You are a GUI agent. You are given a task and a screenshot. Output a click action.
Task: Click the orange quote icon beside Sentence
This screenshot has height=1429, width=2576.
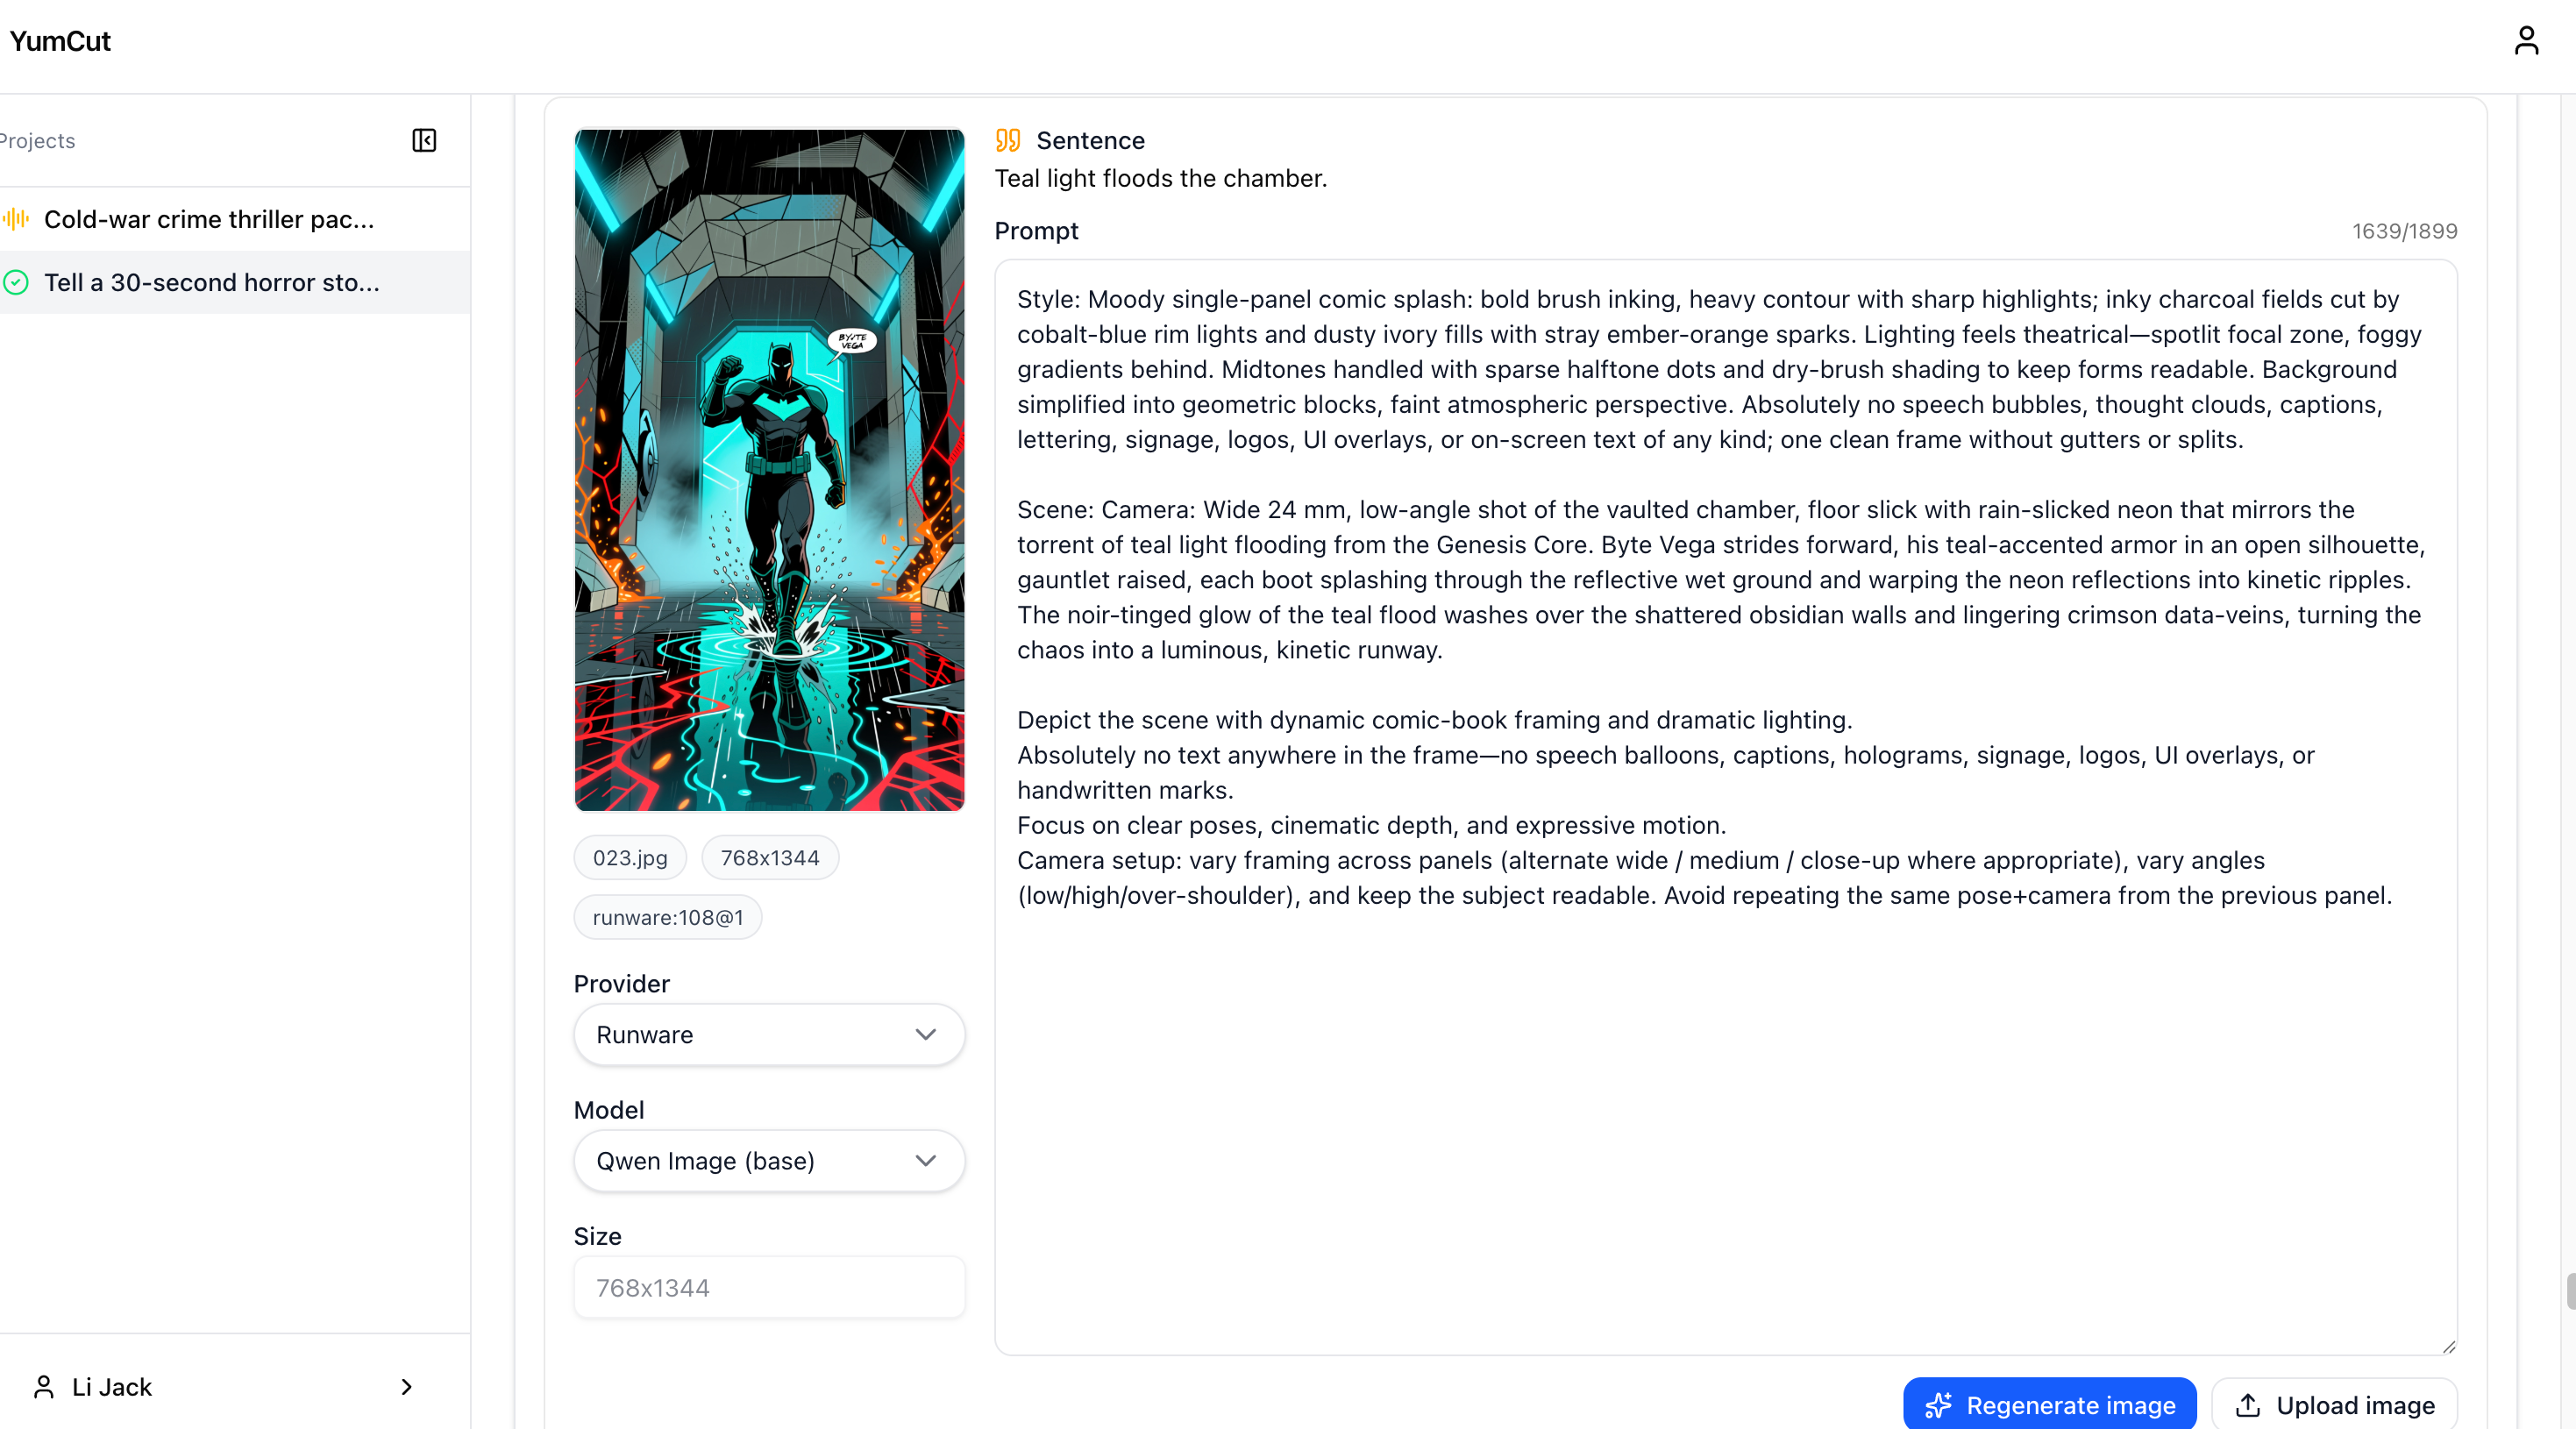point(1008,140)
